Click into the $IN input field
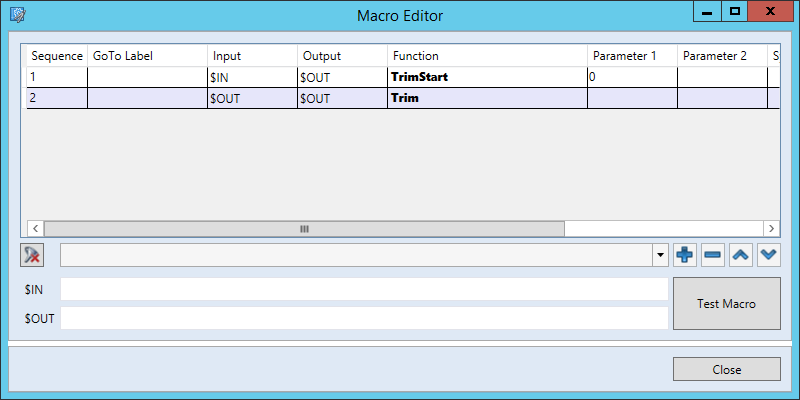This screenshot has width=800, height=400. click(364, 289)
